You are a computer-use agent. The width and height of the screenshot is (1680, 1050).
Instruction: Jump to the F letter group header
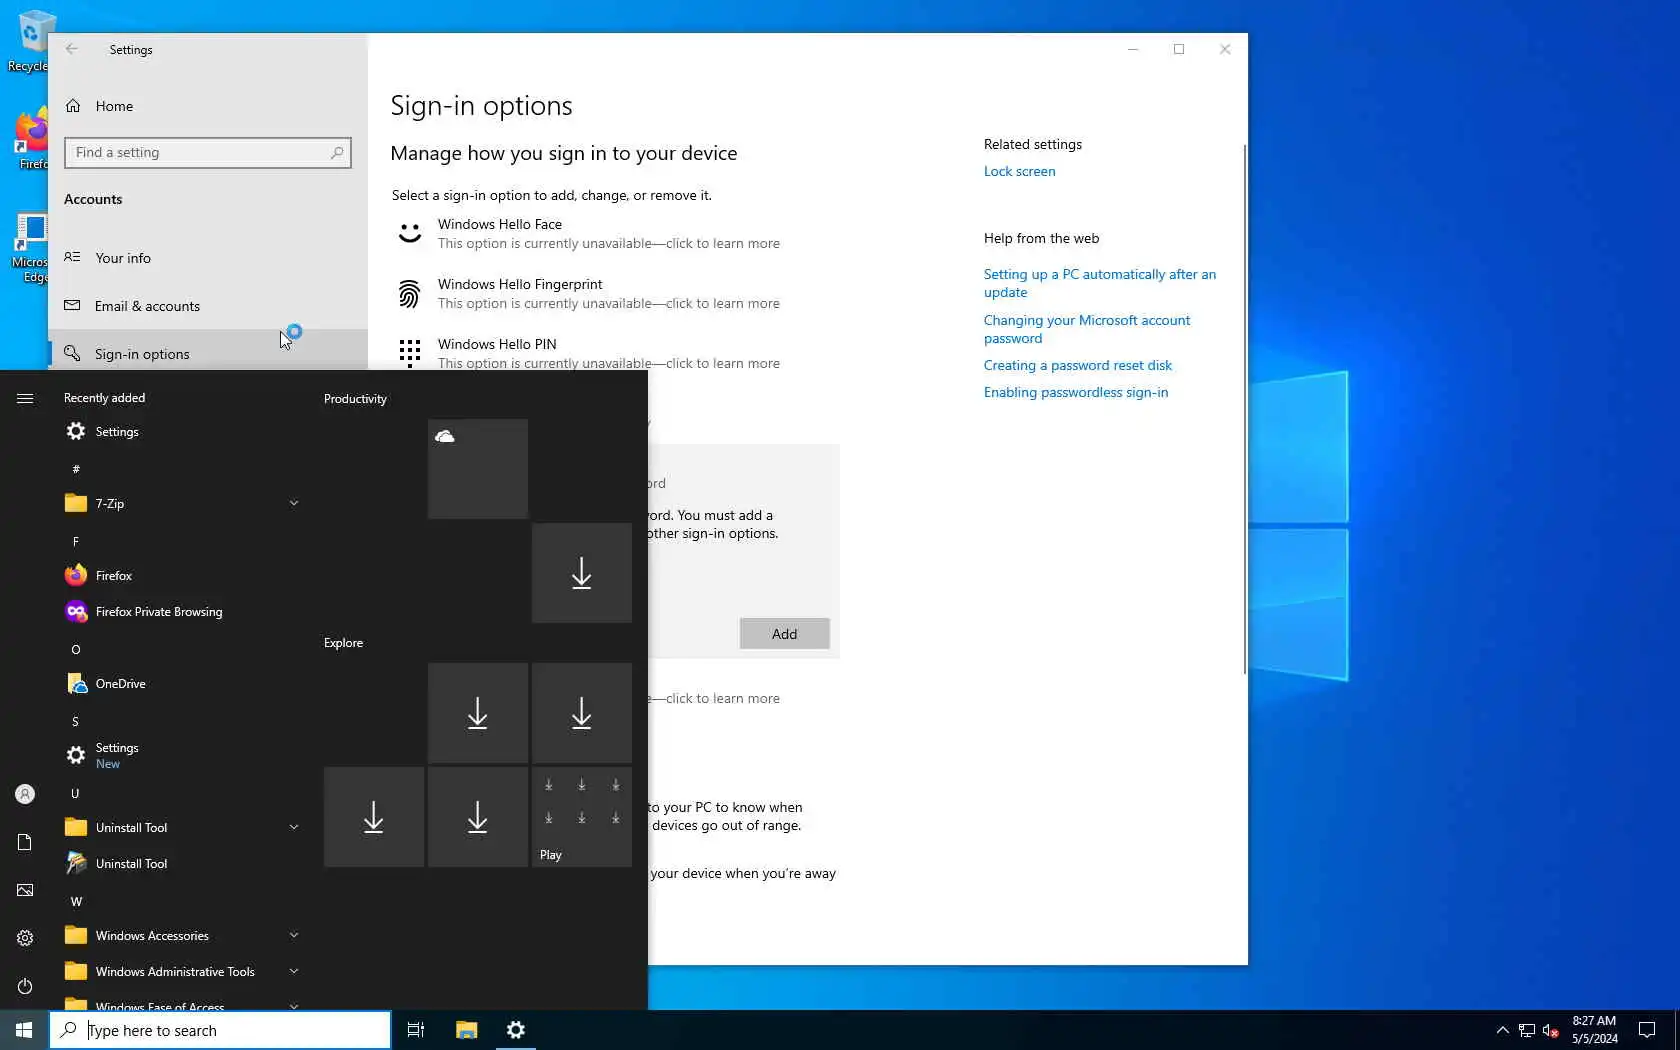click(x=76, y=541)
